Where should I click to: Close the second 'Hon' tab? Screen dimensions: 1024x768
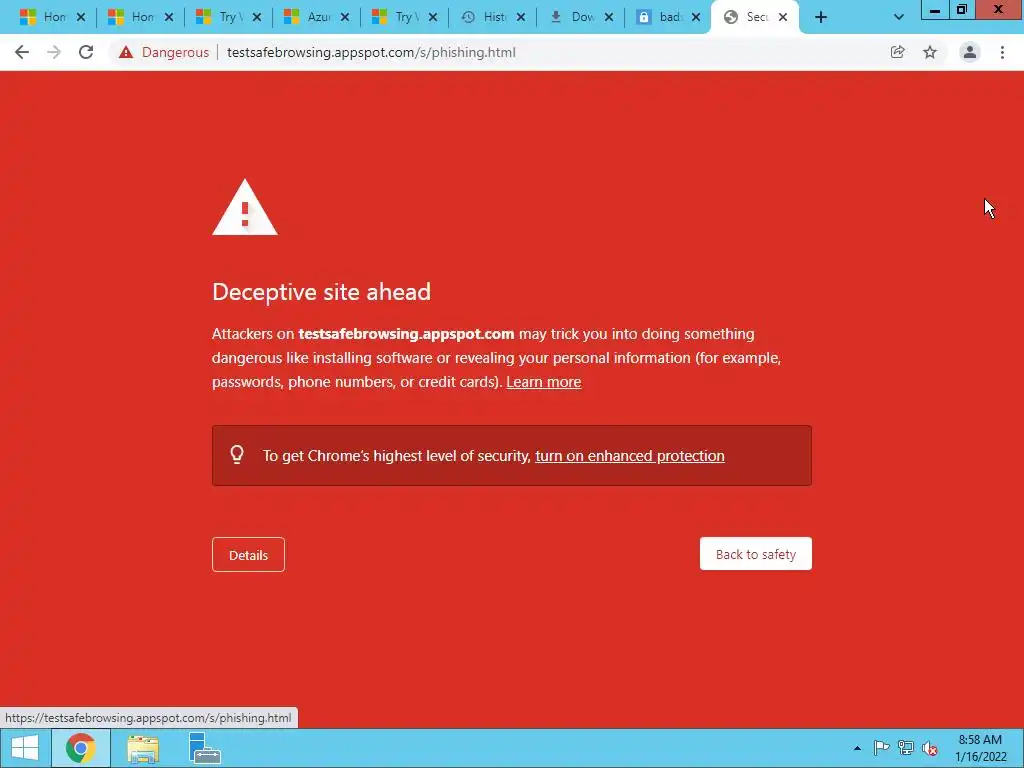[x=168, y=17]
